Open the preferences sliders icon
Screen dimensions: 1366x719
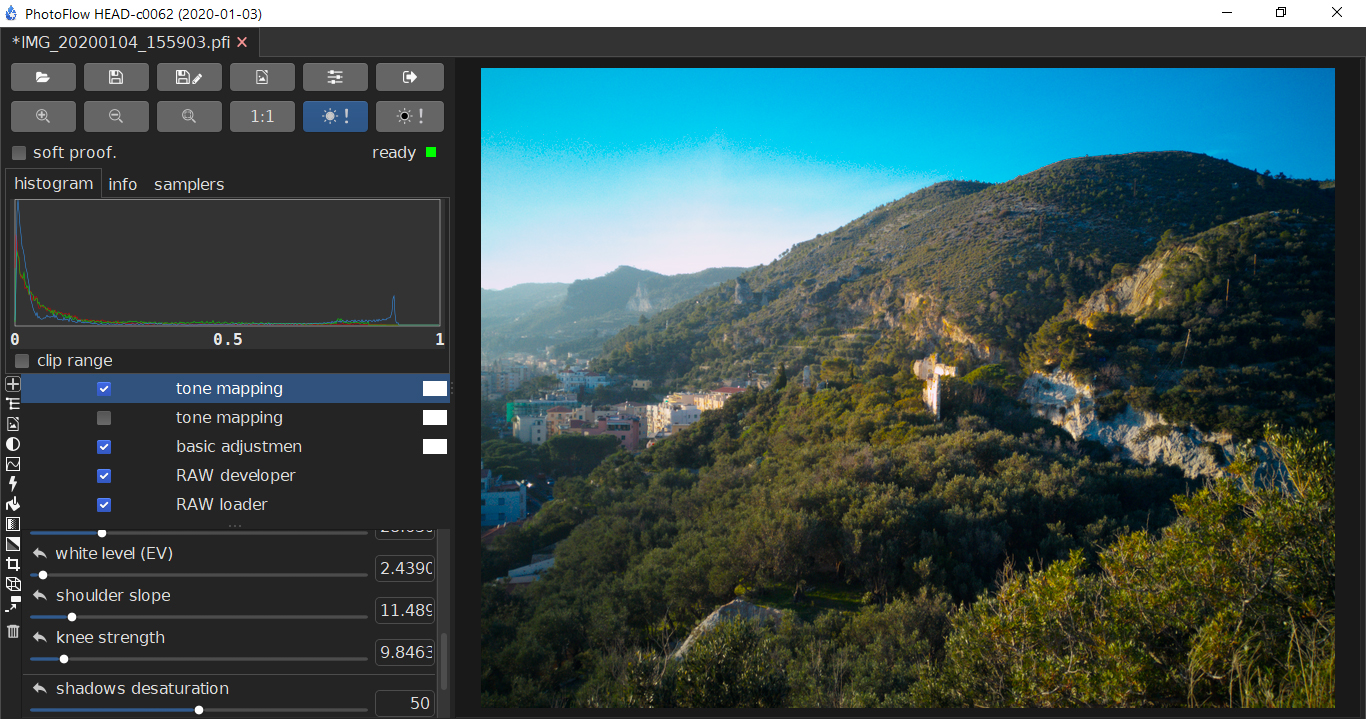coord(335,77)
